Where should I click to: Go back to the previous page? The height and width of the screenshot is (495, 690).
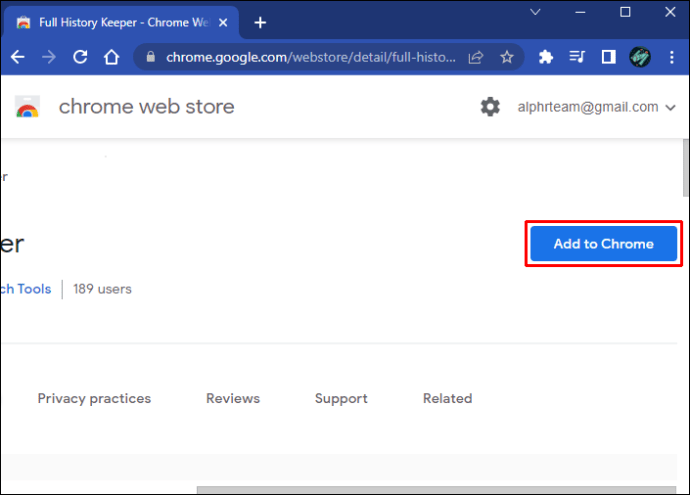[18, 57]
